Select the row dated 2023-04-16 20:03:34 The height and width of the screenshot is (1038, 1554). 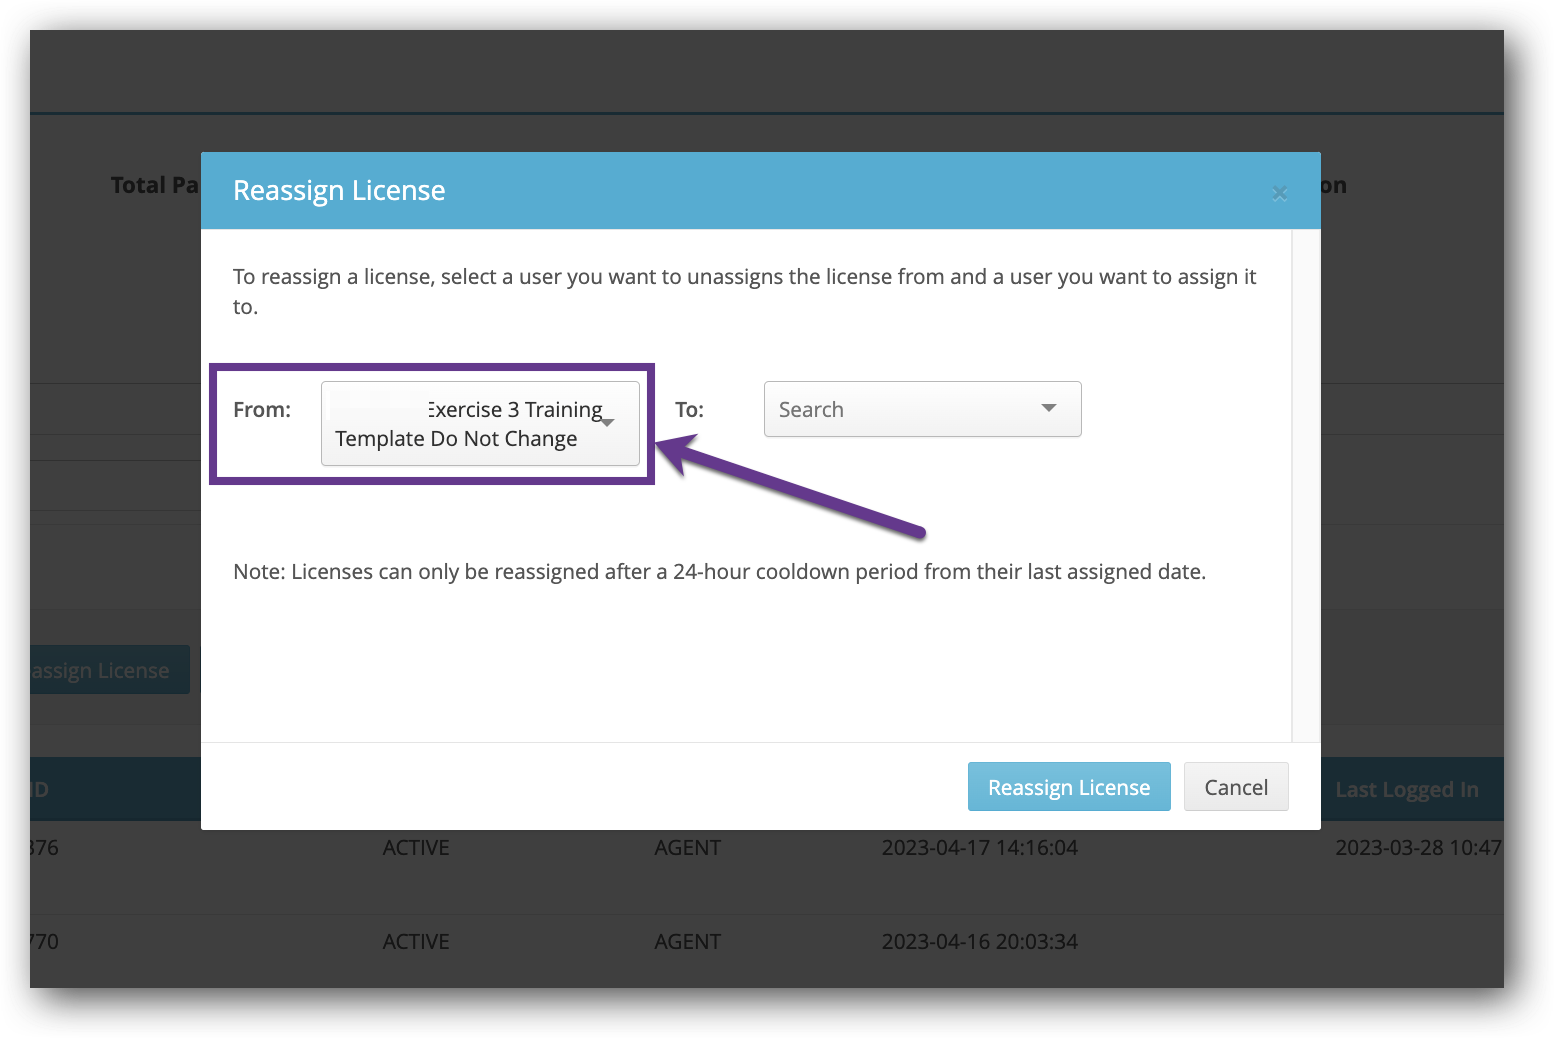[979, 942]
